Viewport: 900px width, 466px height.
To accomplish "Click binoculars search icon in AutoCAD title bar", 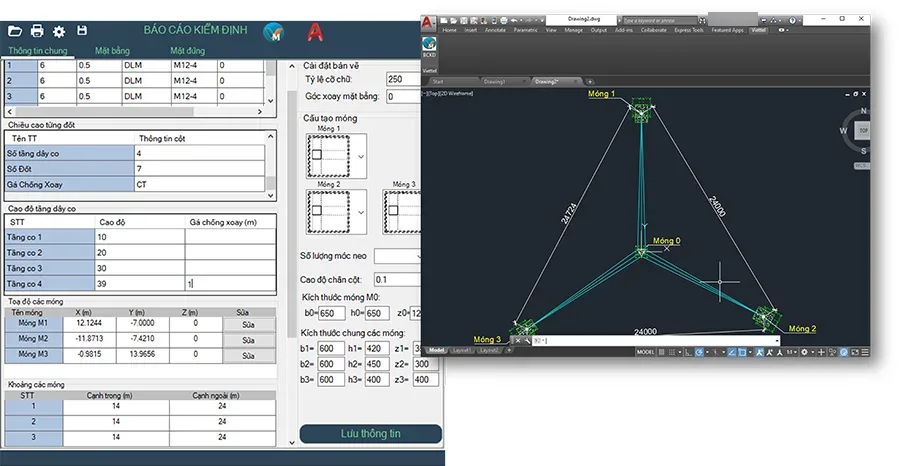I will click(702, 21).
